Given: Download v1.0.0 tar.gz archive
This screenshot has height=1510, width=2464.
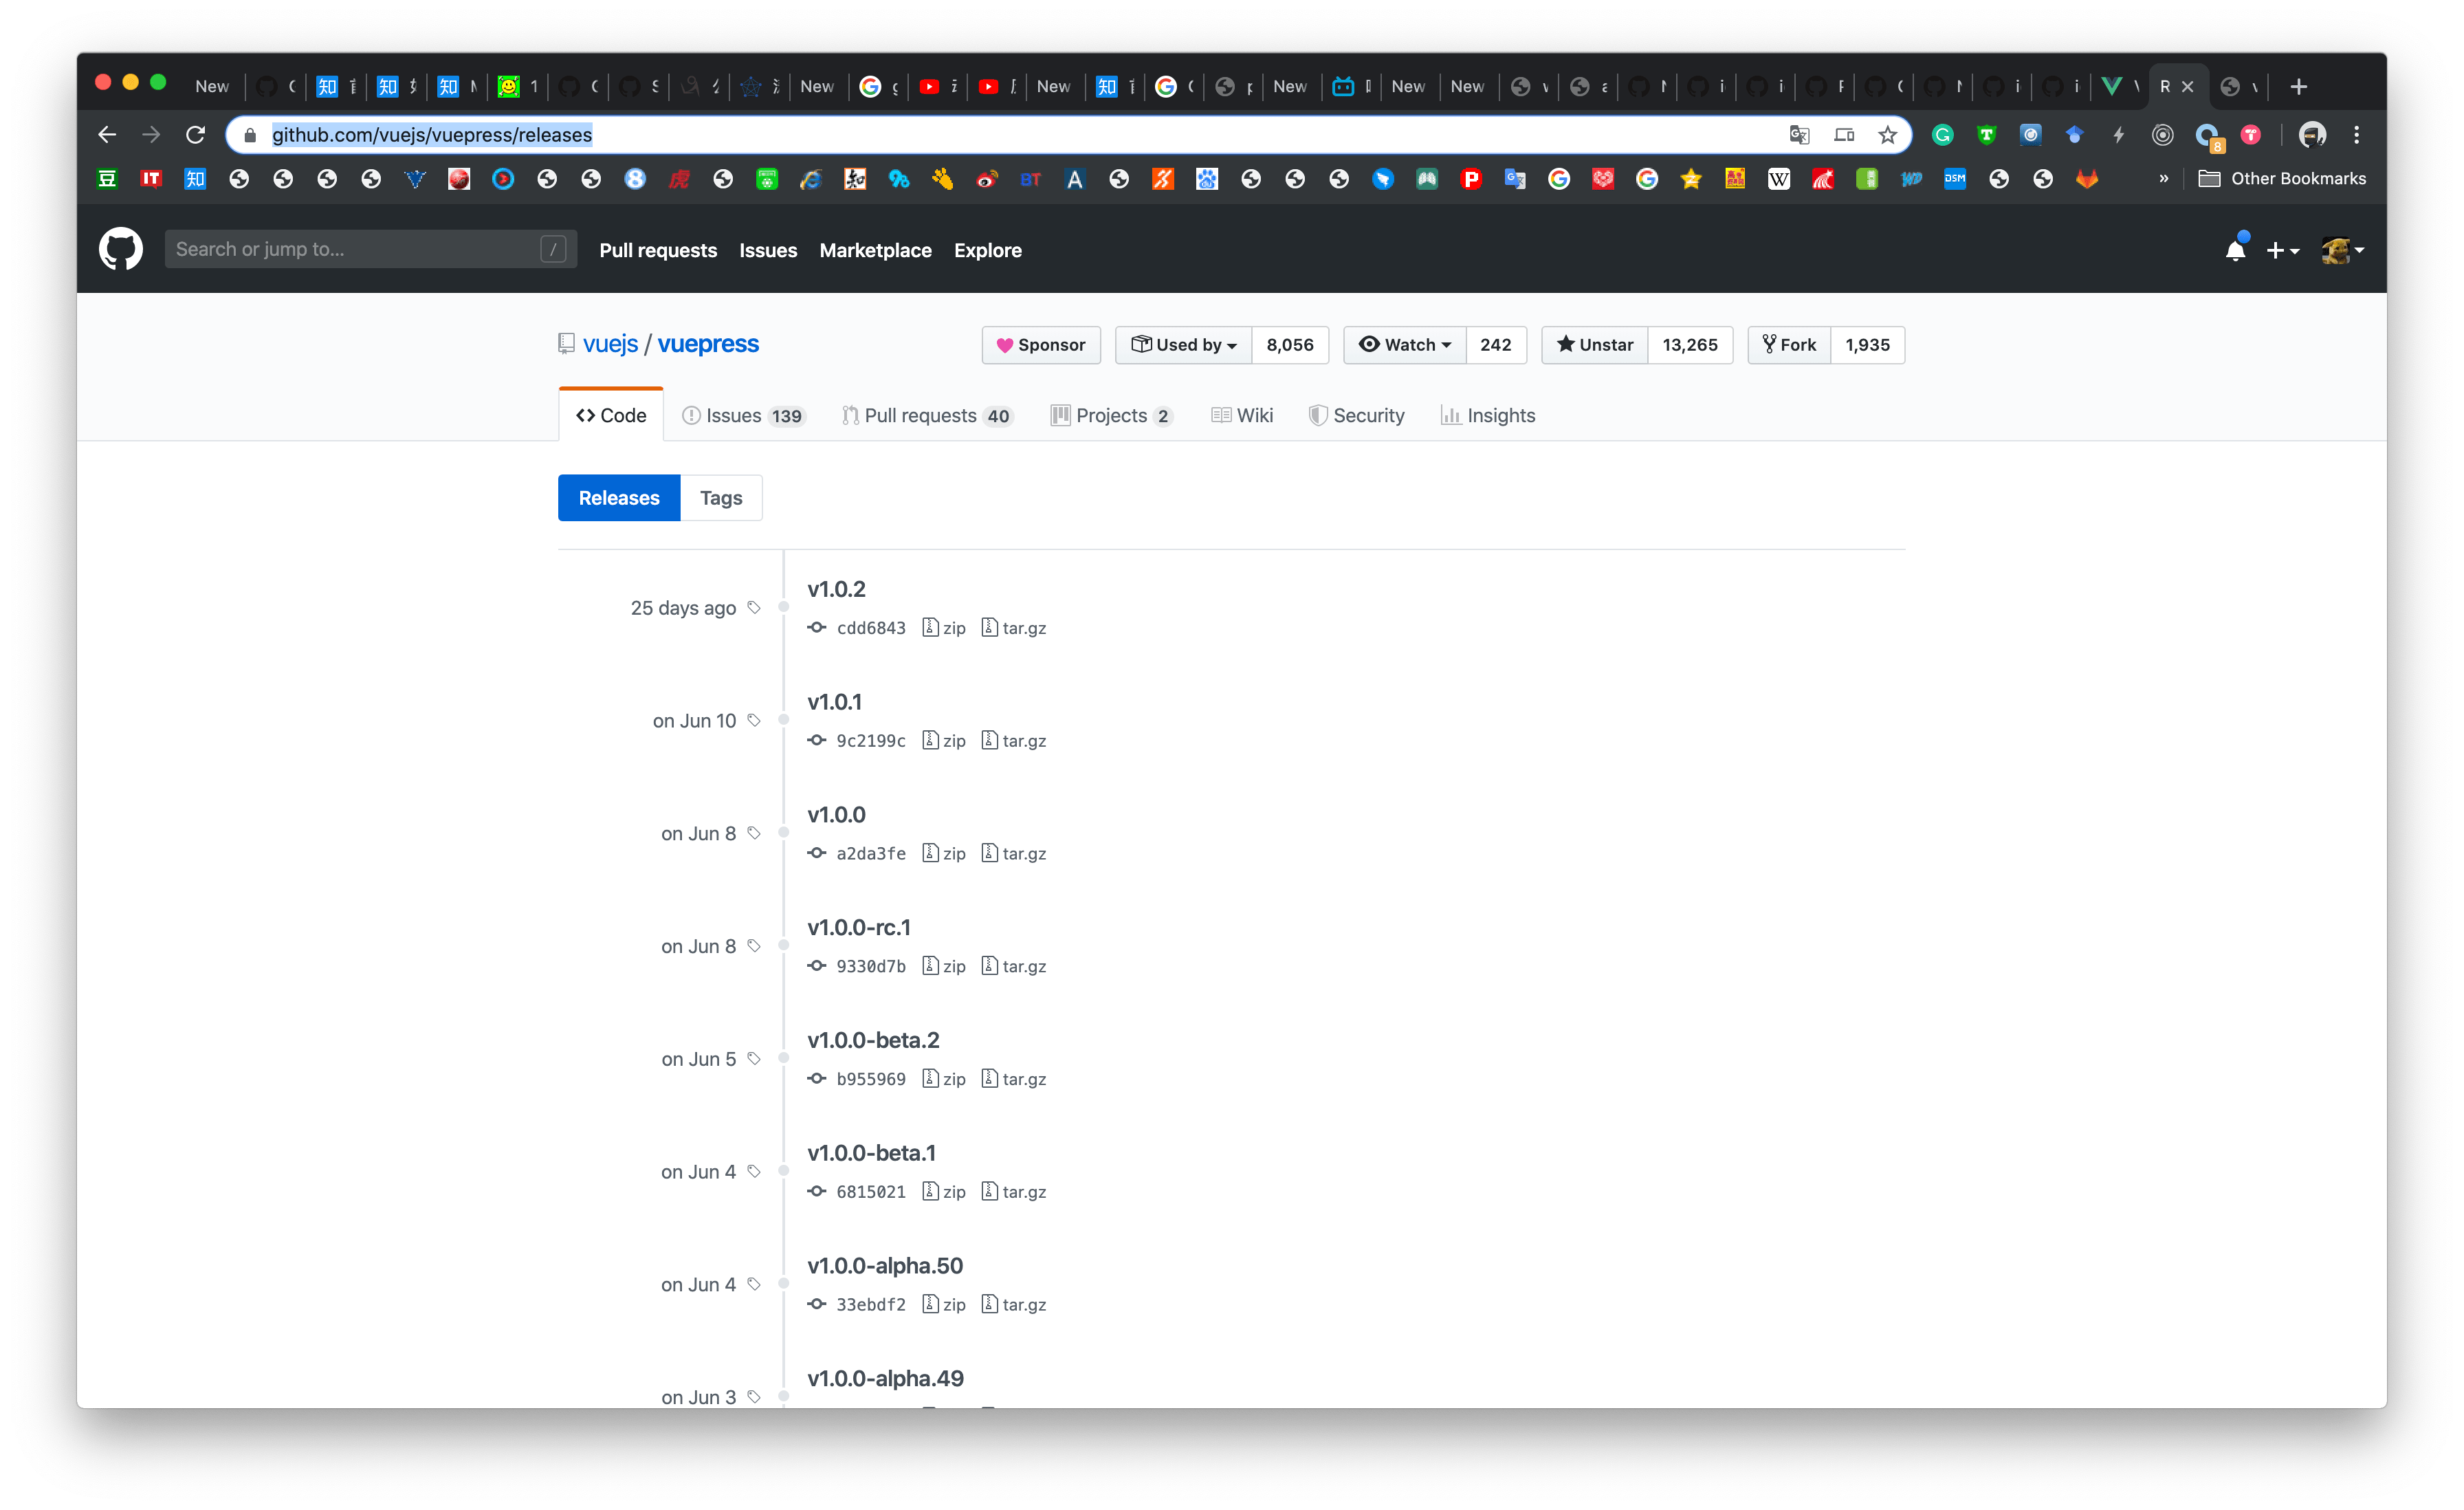Looking at the screenshot, I should 1014,853.
